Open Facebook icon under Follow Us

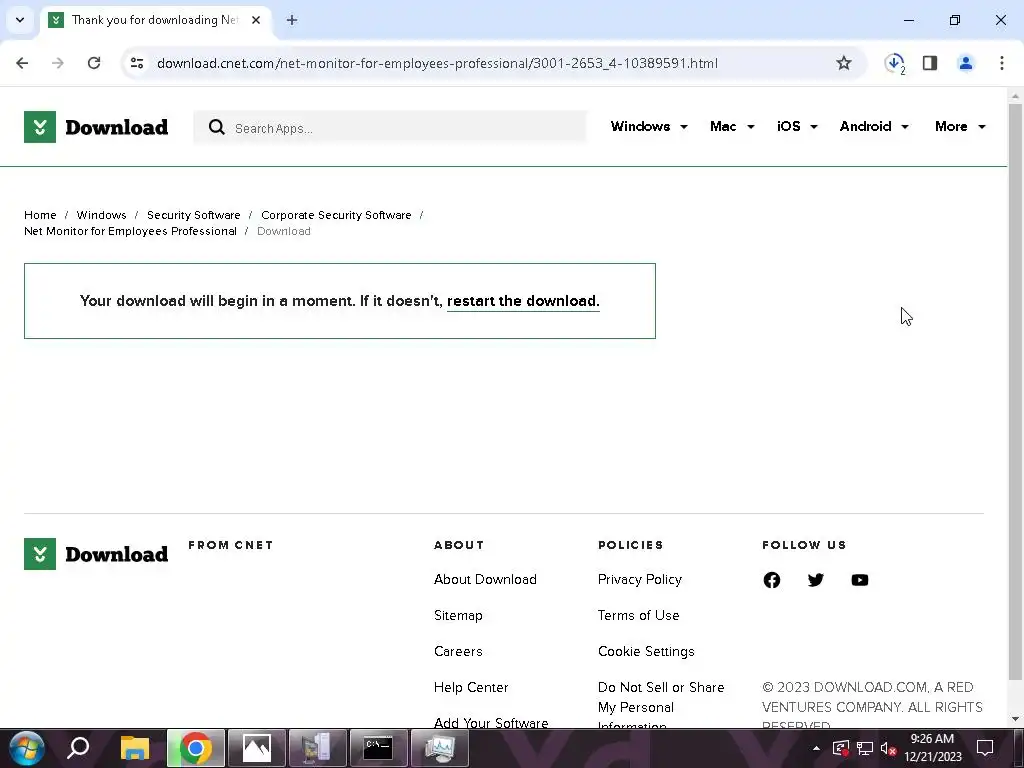click(x=772, y=580)
